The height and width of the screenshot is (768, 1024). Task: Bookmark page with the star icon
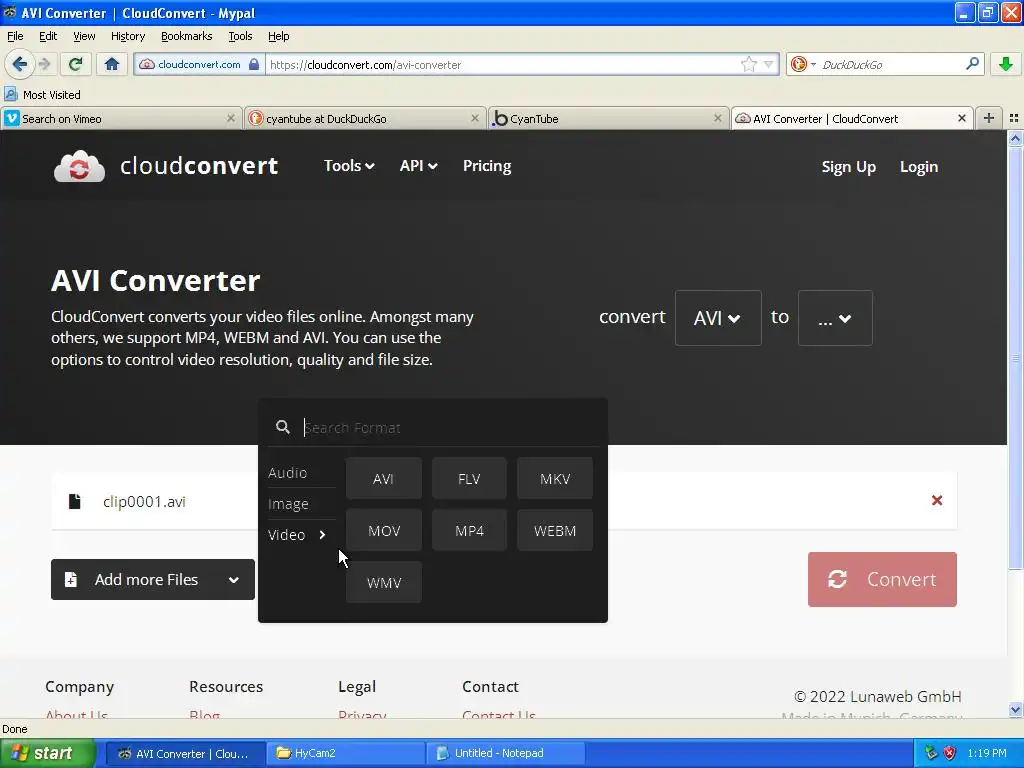click(x=748, y=64)
